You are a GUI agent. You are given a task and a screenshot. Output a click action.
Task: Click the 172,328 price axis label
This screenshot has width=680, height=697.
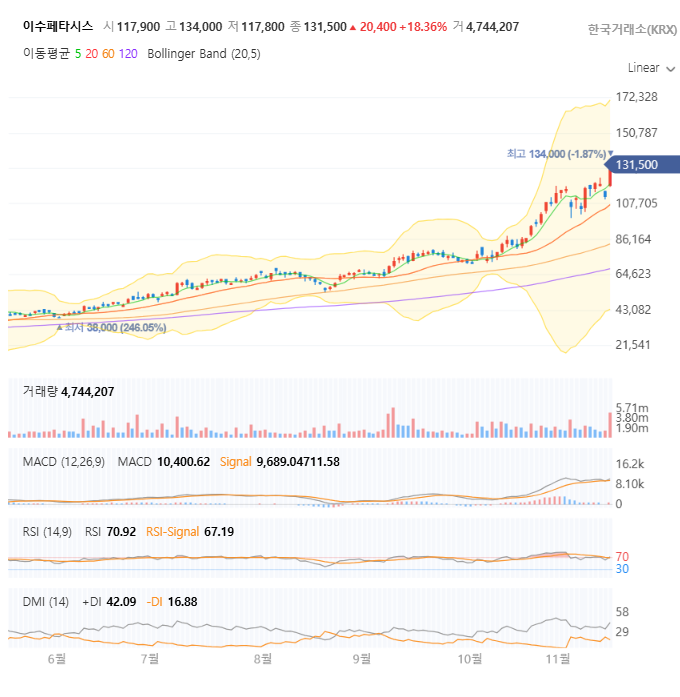(x=636, y=97)
